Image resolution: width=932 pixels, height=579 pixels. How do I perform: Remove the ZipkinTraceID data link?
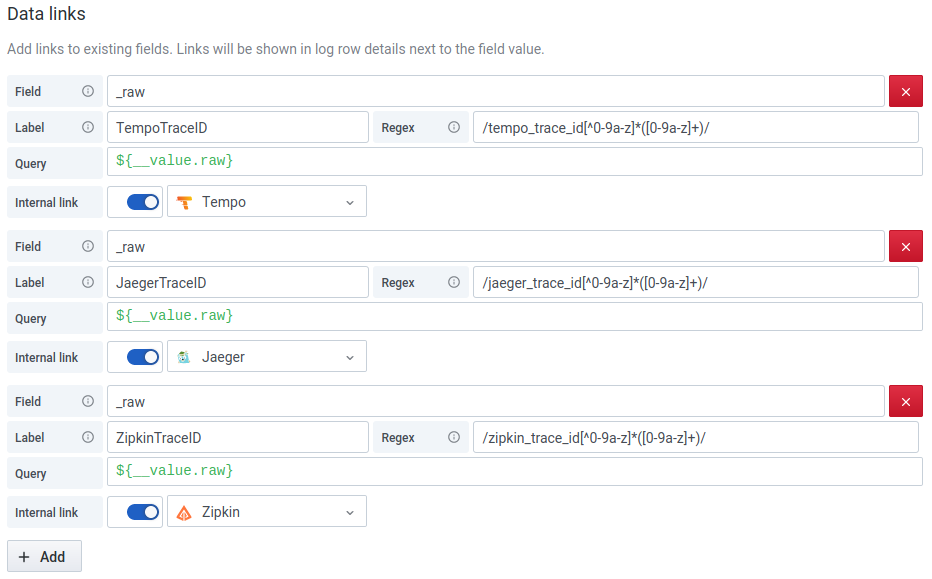[906, 401]
